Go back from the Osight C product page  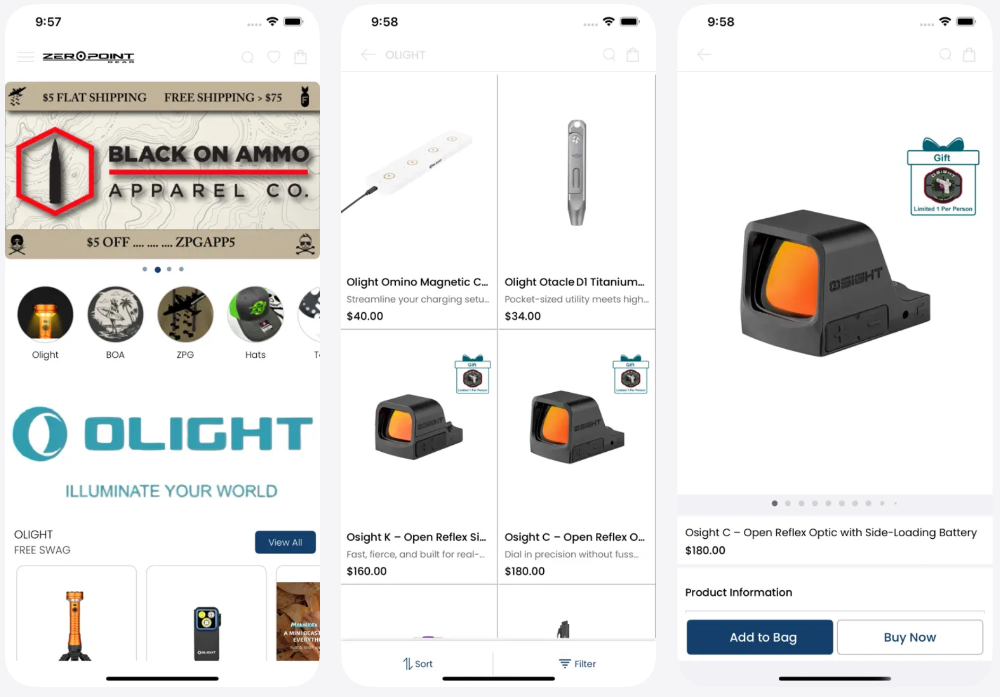[704, 55]
